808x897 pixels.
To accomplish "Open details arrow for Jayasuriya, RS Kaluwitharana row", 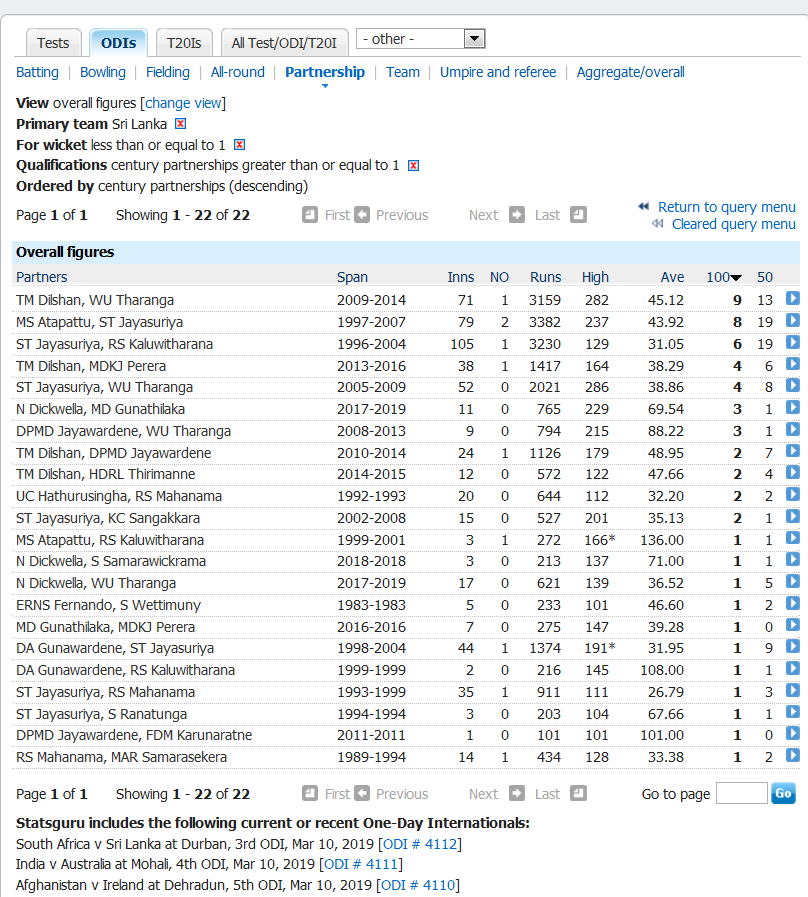I will click(793, 342).
